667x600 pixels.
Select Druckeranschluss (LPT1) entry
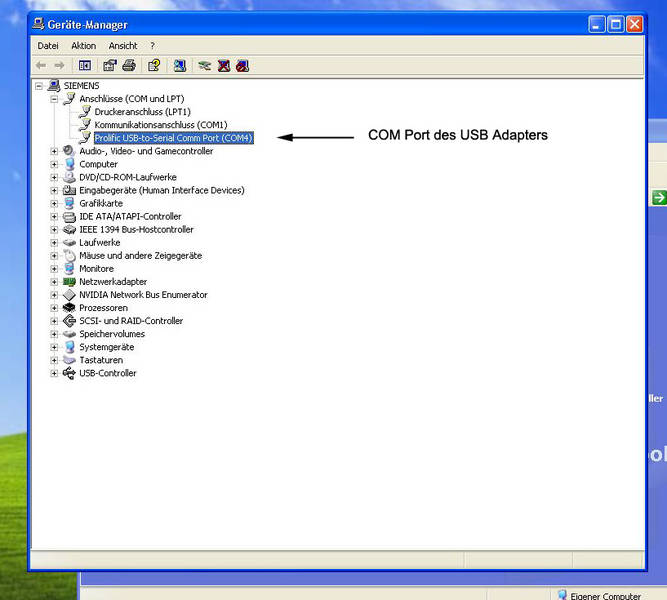tap(143, 112)
